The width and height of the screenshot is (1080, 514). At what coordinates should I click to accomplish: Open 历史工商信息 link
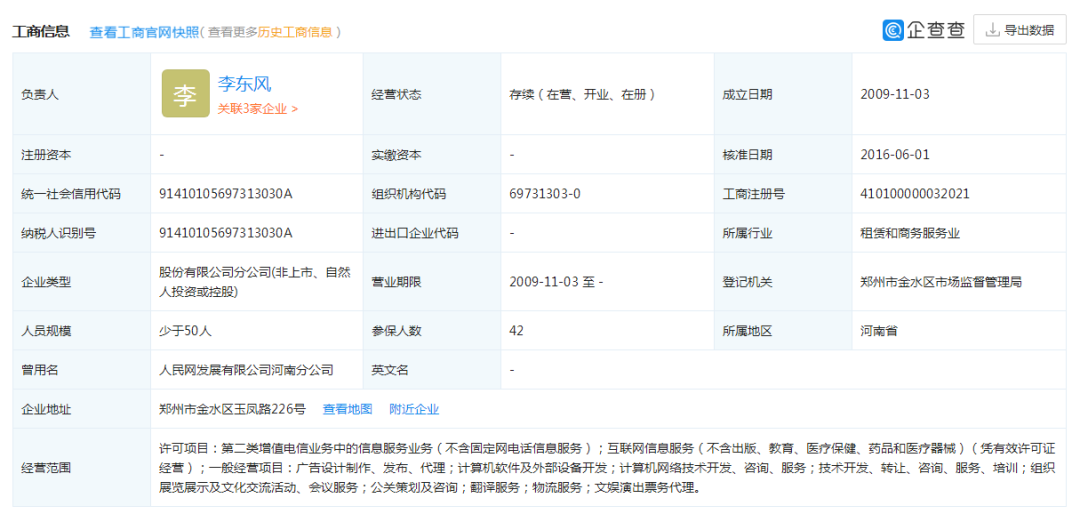point(295,32)
